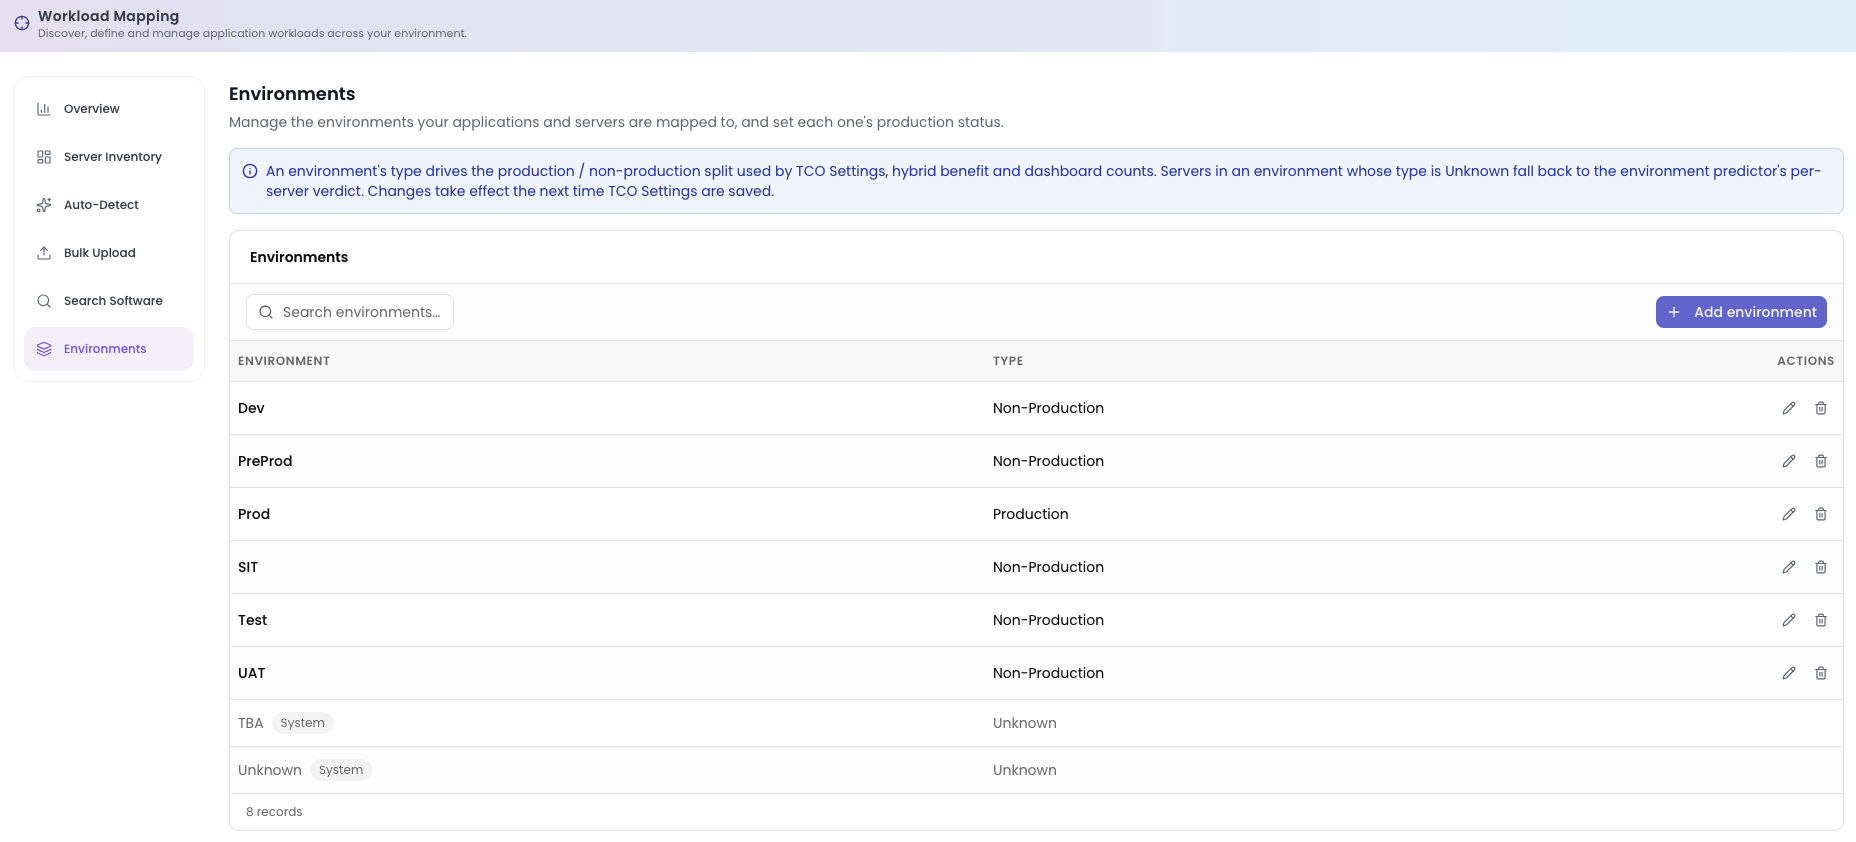Edit the PreProd environment
1856x842 pixels.
pyautogui.click(x=1789, y=461)
